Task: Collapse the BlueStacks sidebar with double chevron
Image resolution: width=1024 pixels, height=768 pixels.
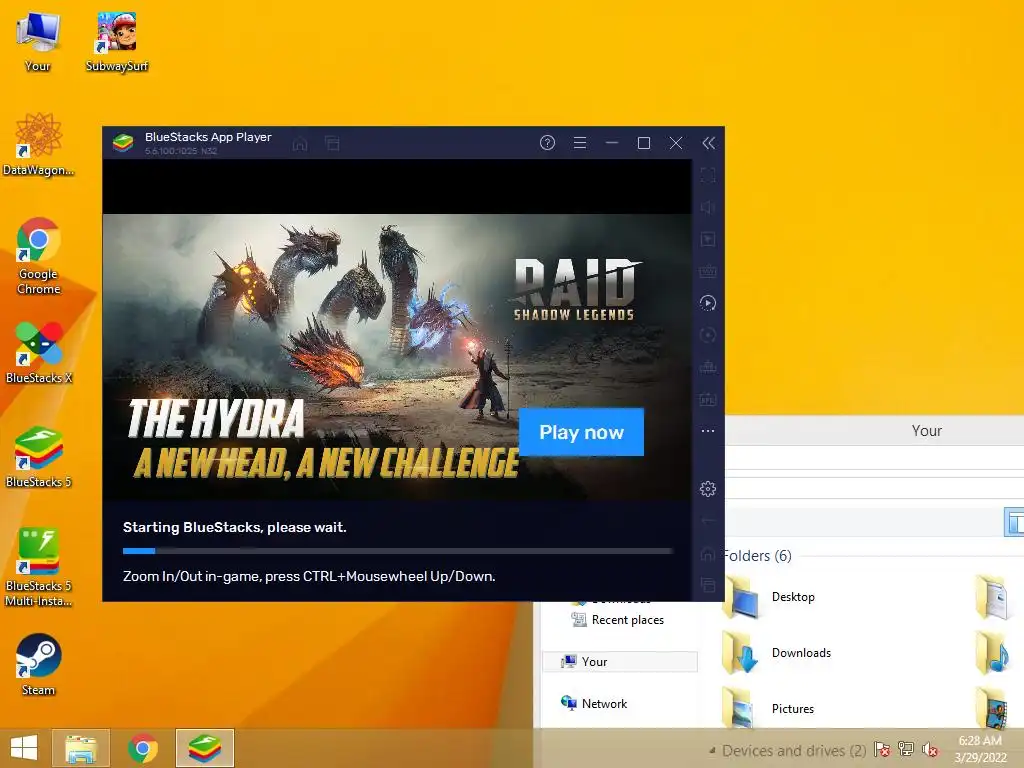Action: click(709, 143)
